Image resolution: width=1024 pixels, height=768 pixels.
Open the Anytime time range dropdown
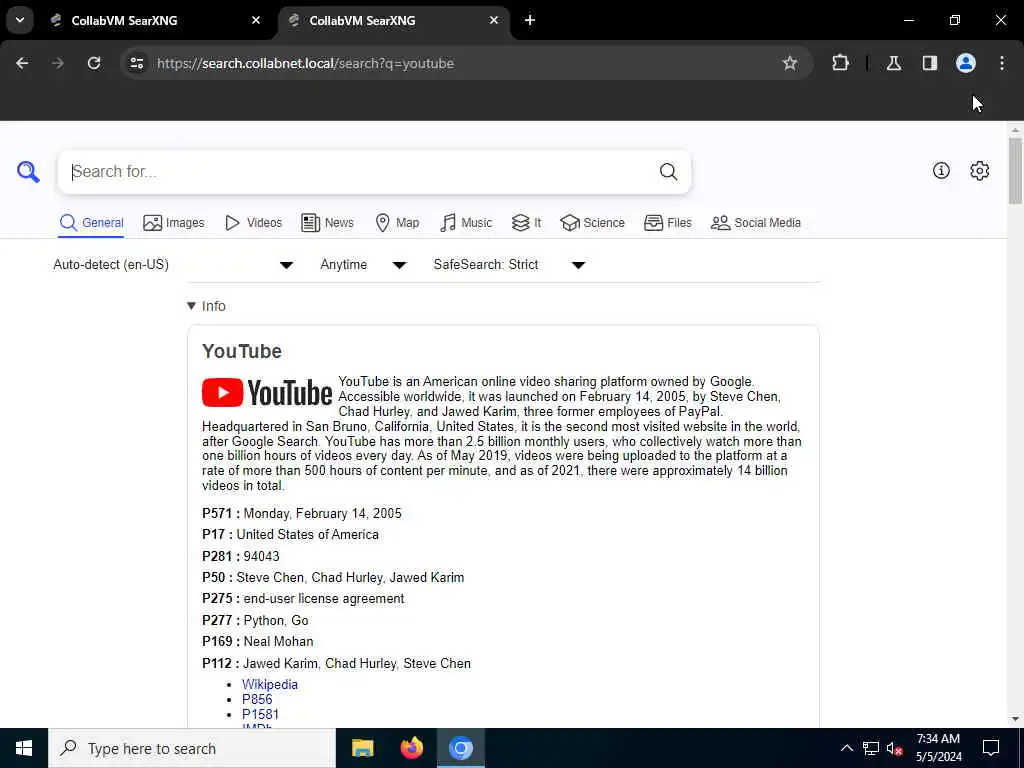coord(363,264)
